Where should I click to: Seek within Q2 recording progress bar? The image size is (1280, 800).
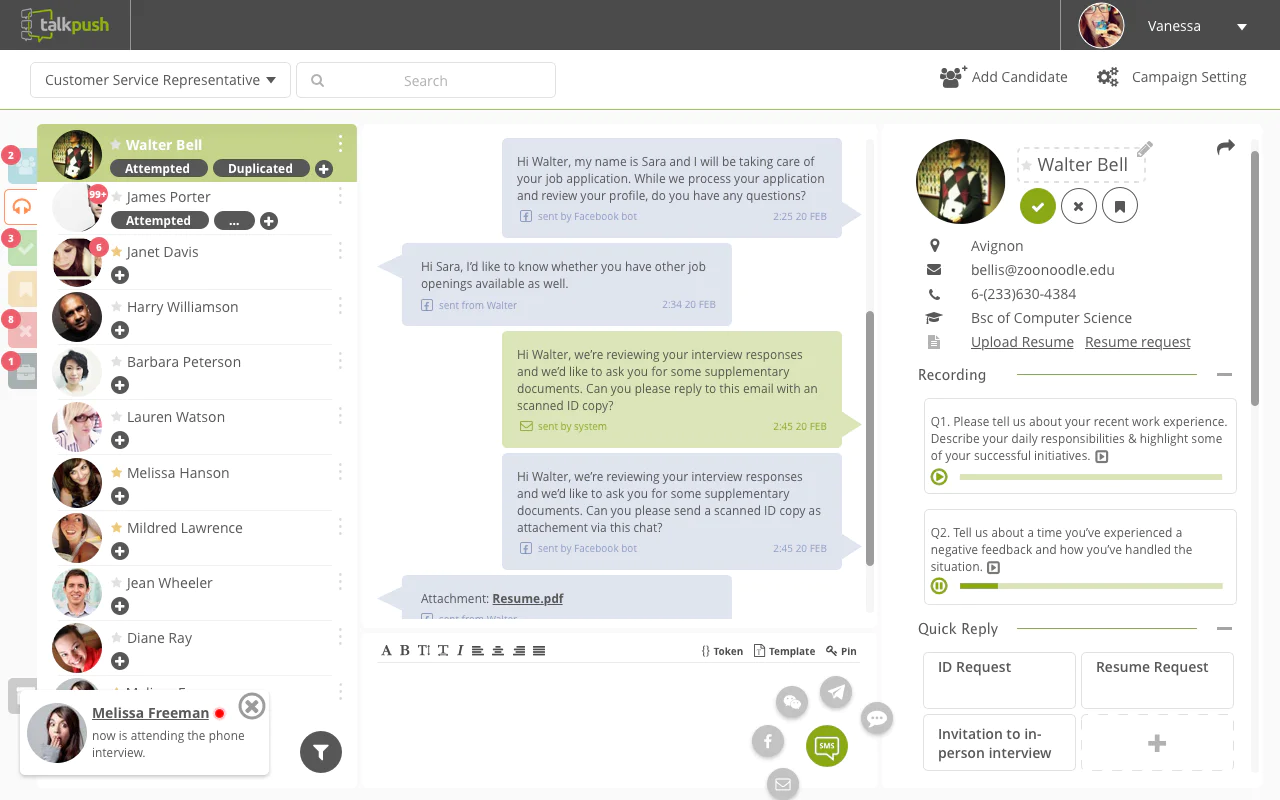coord(1091,586)
